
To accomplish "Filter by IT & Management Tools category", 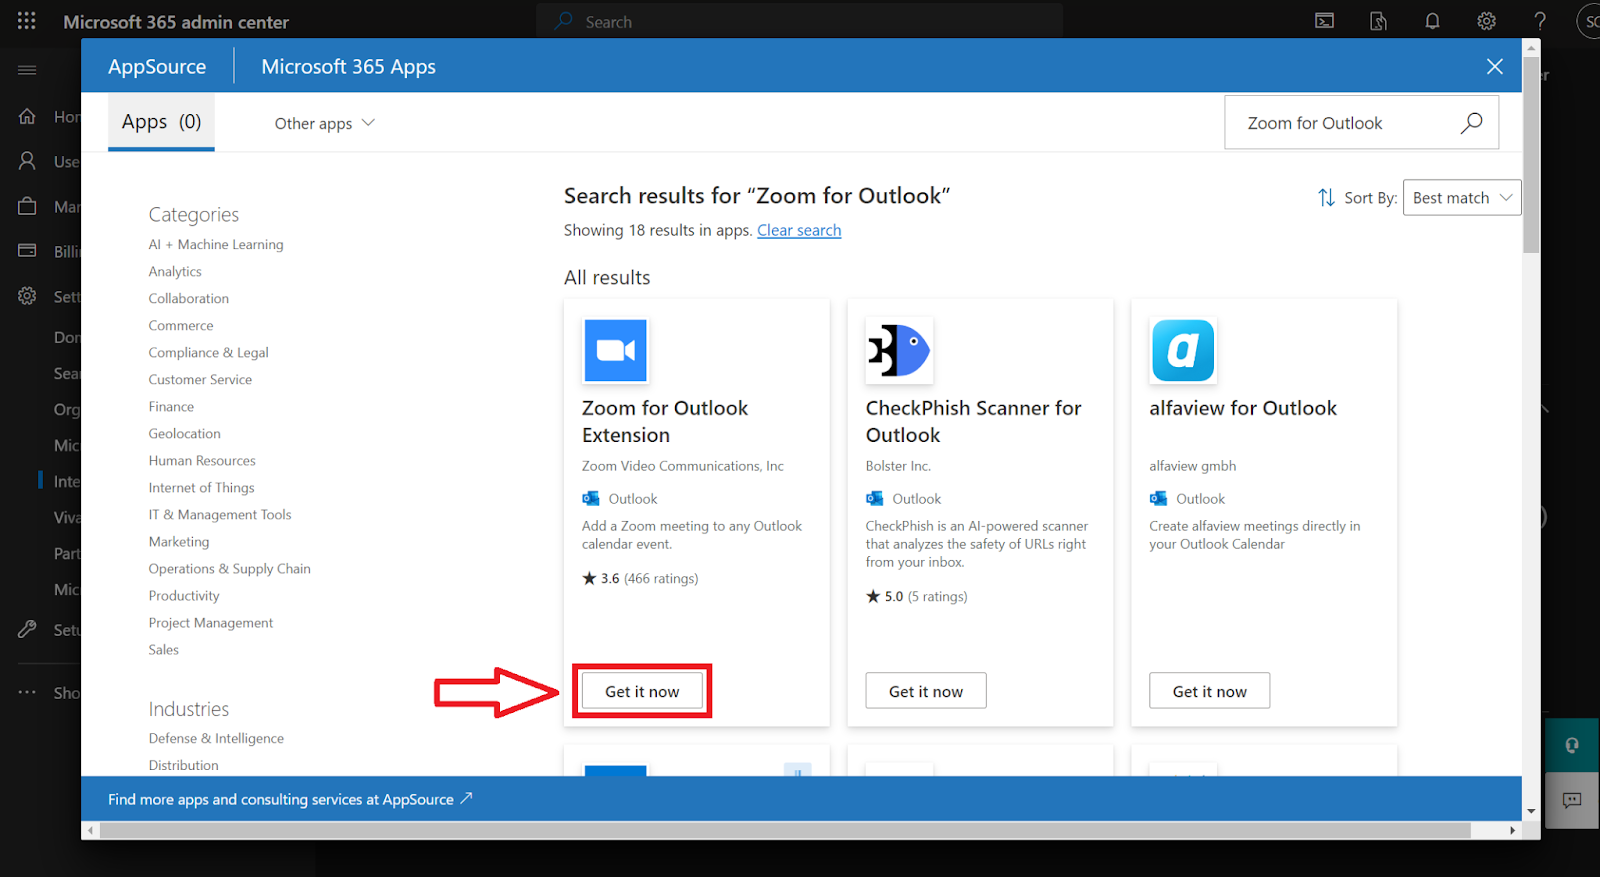I will point(220,514).
